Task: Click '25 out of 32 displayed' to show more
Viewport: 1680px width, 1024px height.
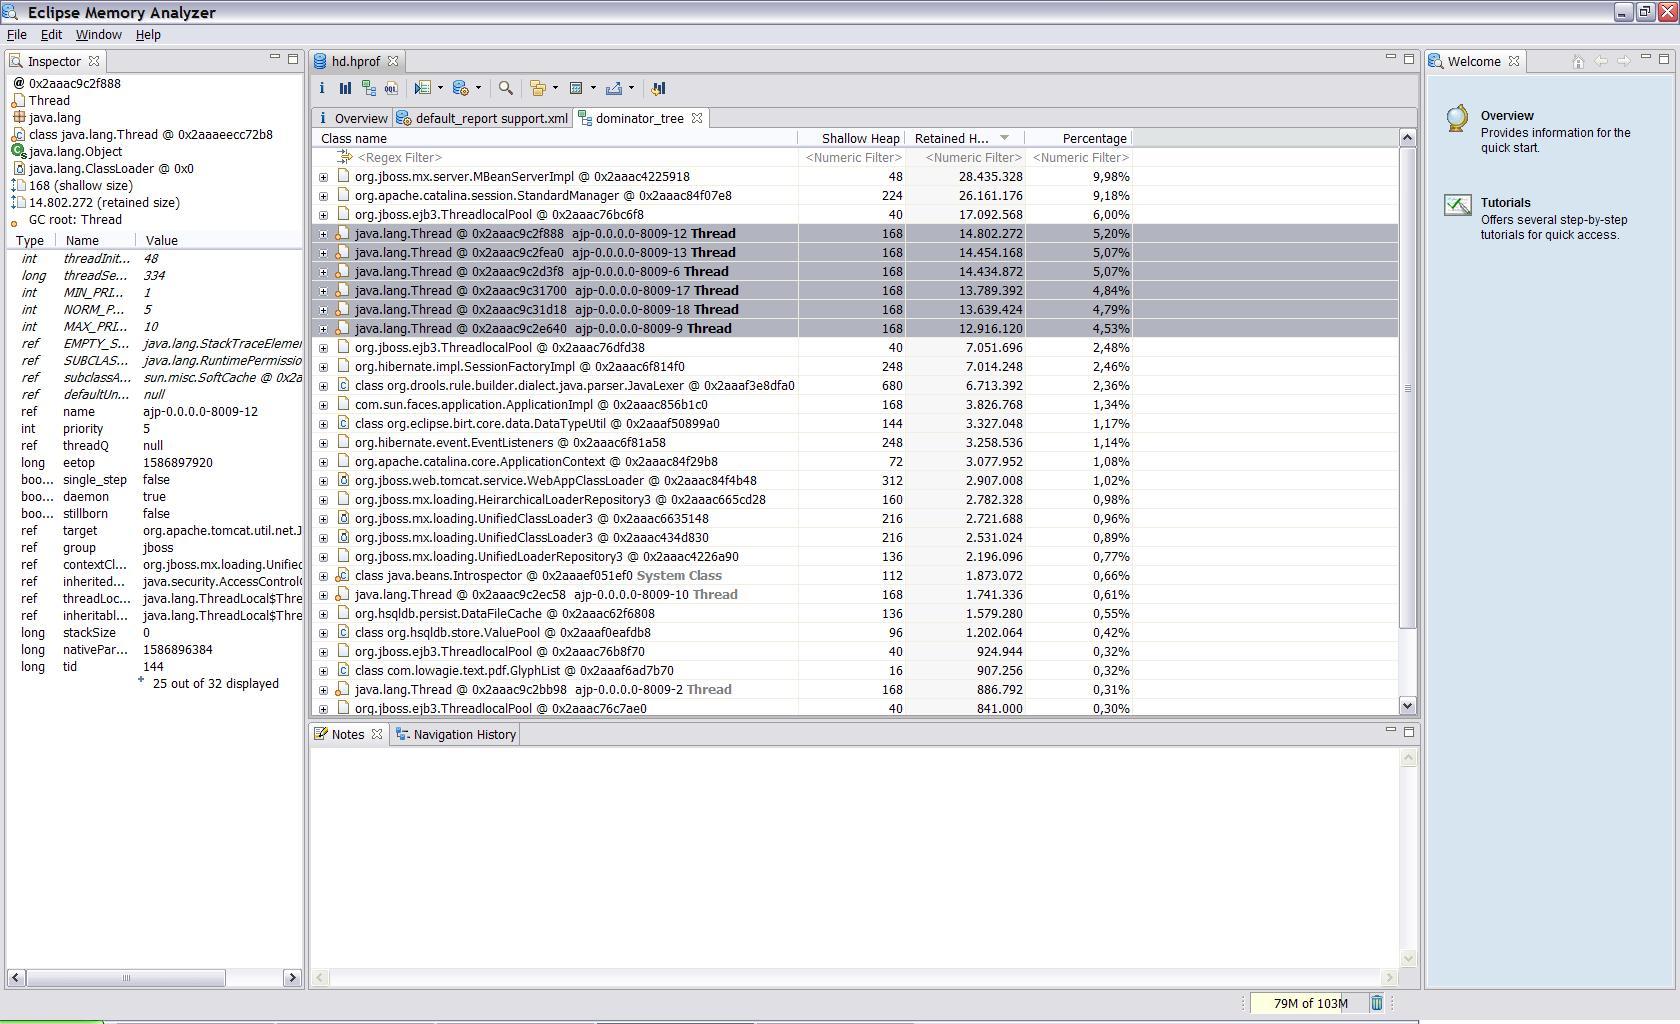Action: tap(215, 684)
